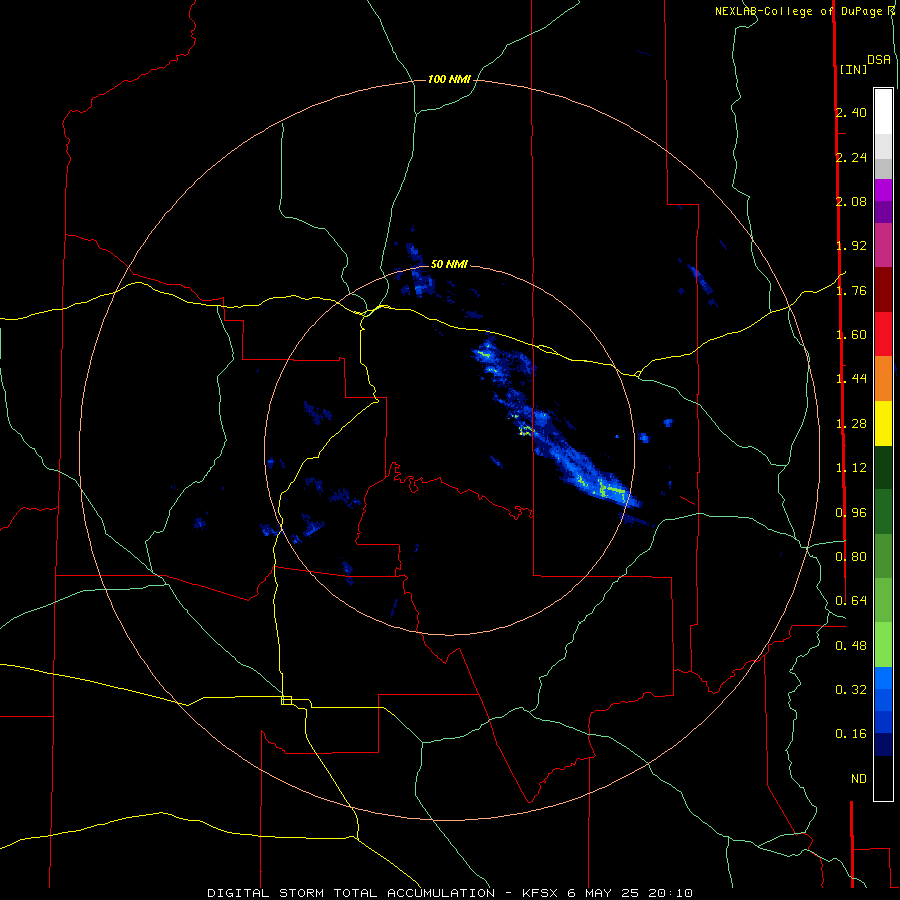Screen dimensions: 900x900
Task: Click the 0.16 legend value
Action: pyautogui.click(x=851, y=734)
